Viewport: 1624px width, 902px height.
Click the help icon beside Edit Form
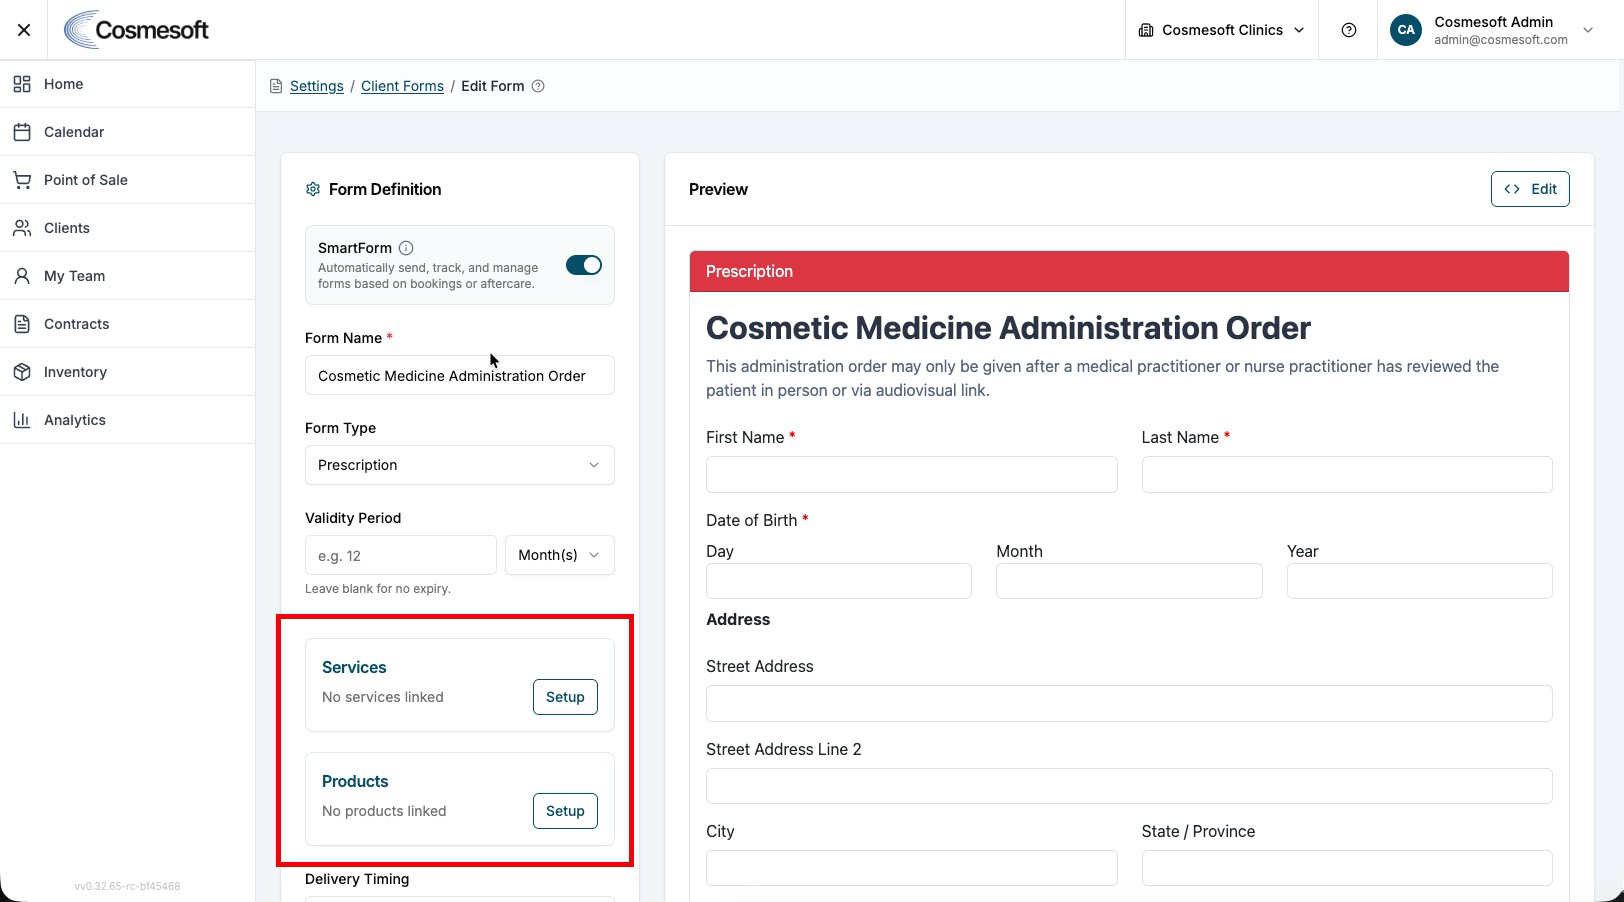pos(538,86)
